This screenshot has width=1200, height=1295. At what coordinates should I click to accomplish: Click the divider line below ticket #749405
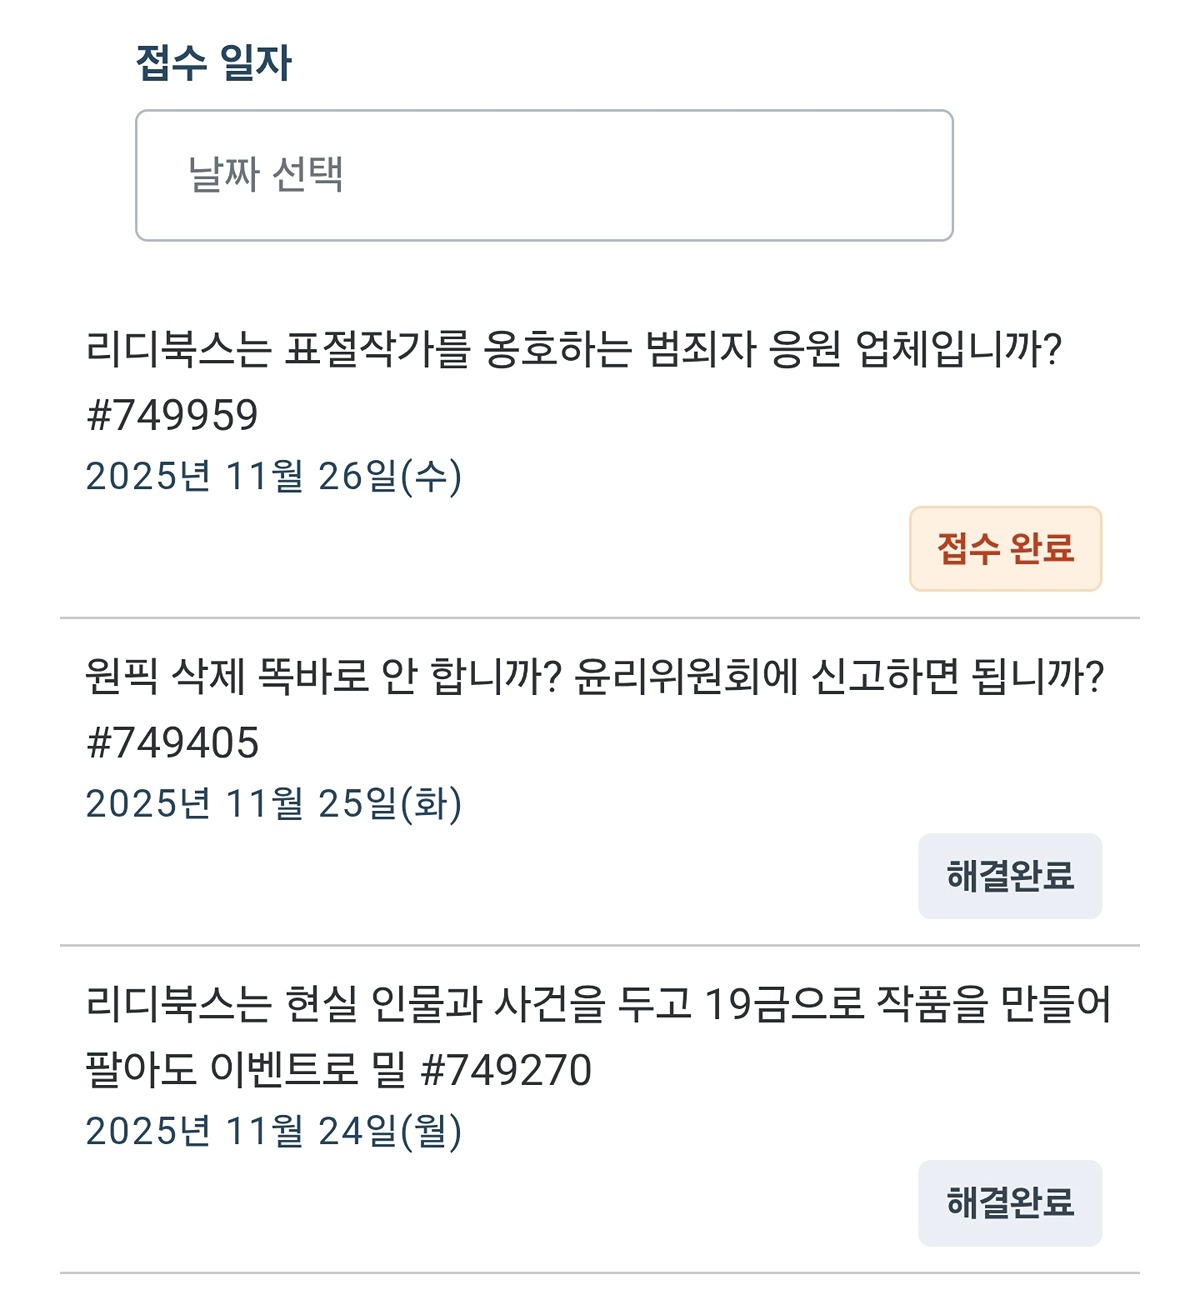click(x=600, y=945)
